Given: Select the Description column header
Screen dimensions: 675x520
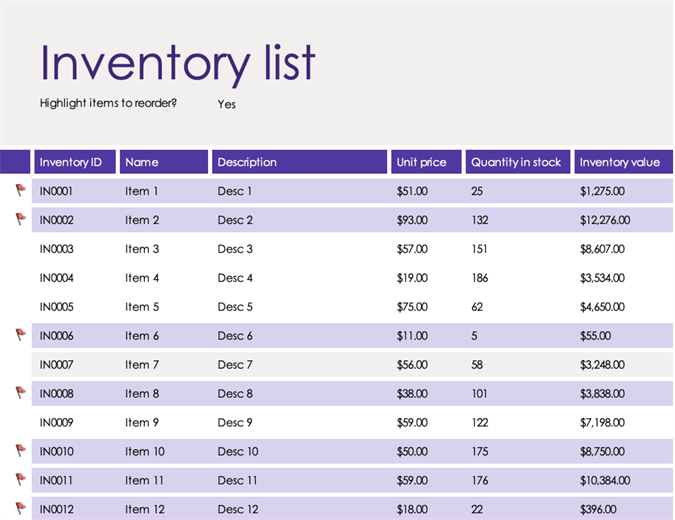Looking at the screenshot, I should click(x=247, y=162).
